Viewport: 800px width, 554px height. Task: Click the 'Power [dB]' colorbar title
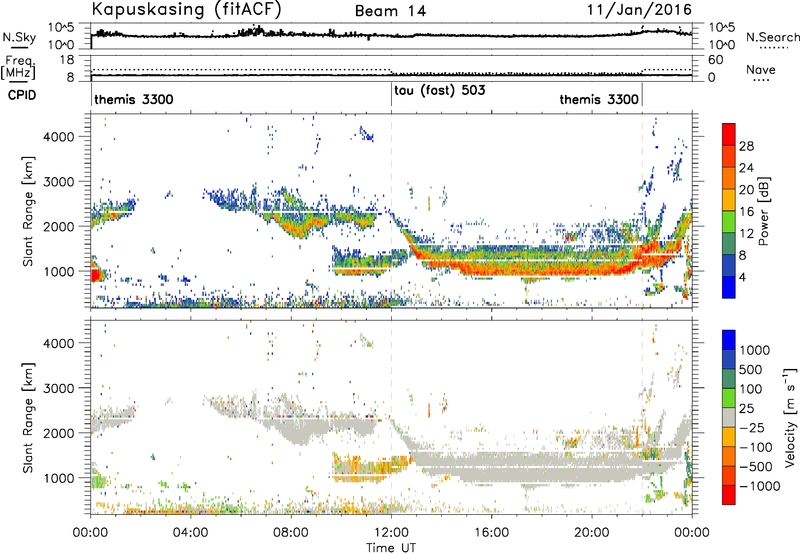click(764, 211)
